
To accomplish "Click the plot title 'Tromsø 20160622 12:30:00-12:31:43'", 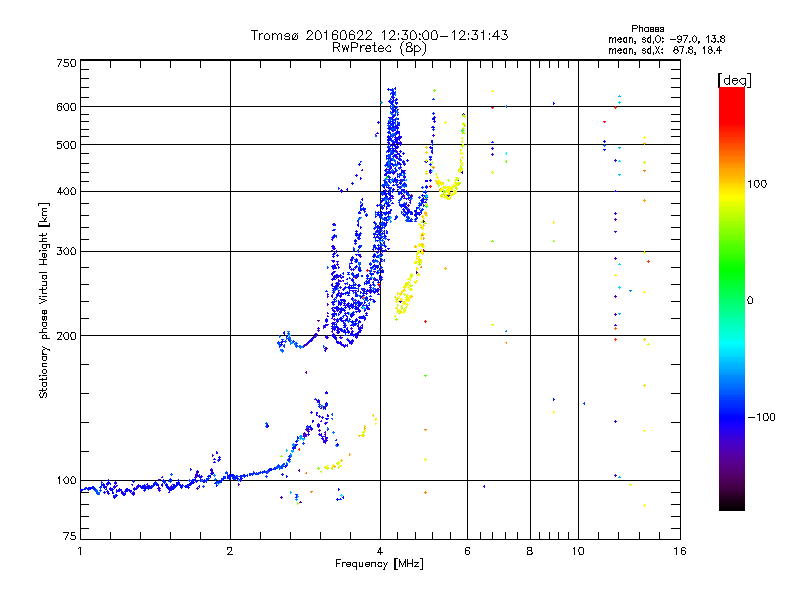I will (x=379, y=35).
